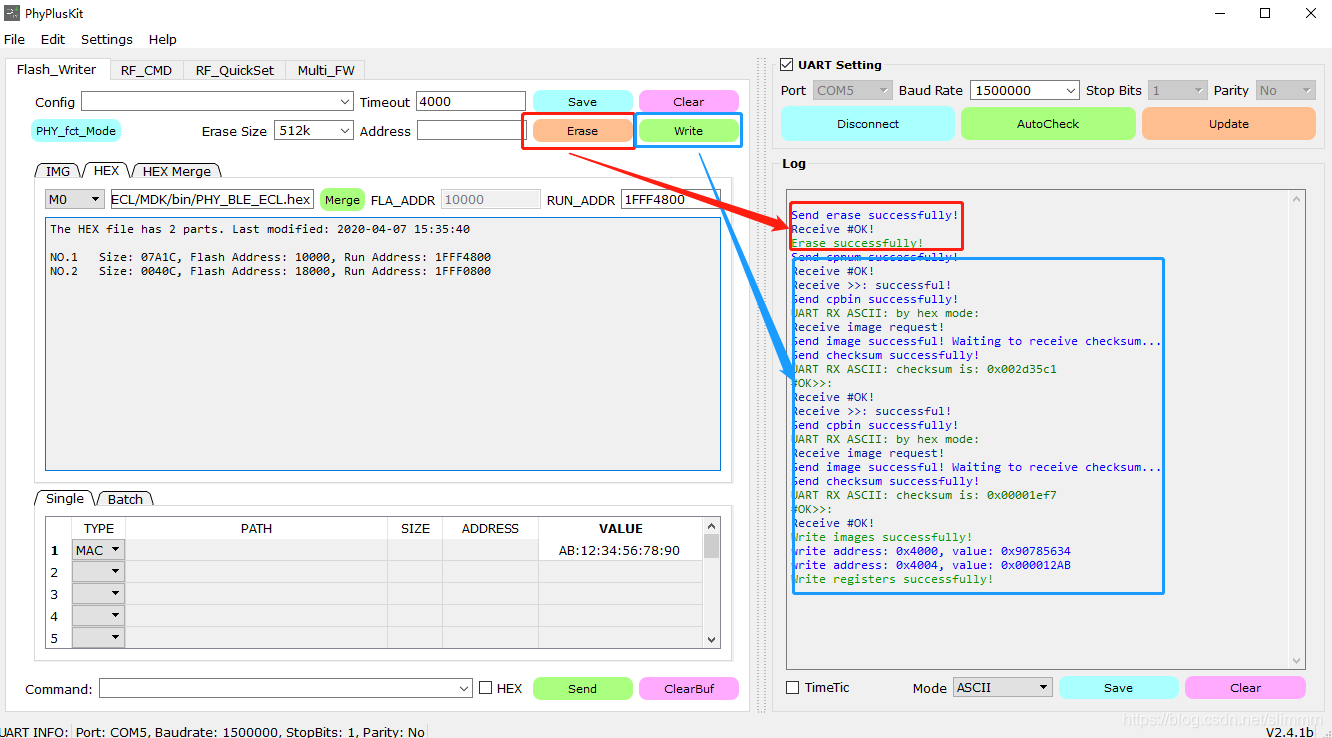Click the green Send button

coord(582,688)
